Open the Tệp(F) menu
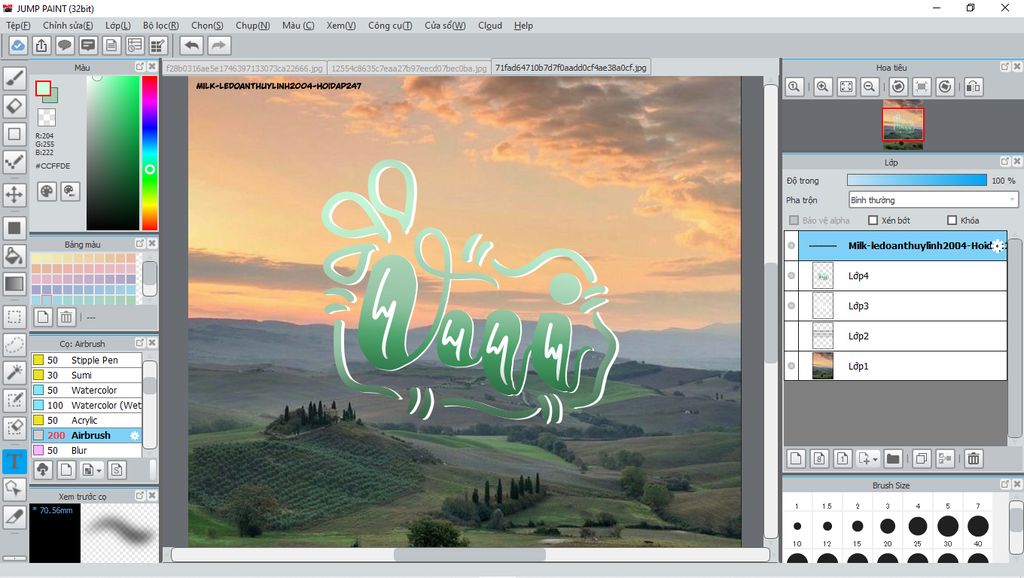Screen dimensions: 1024x578 click(18, 25)
